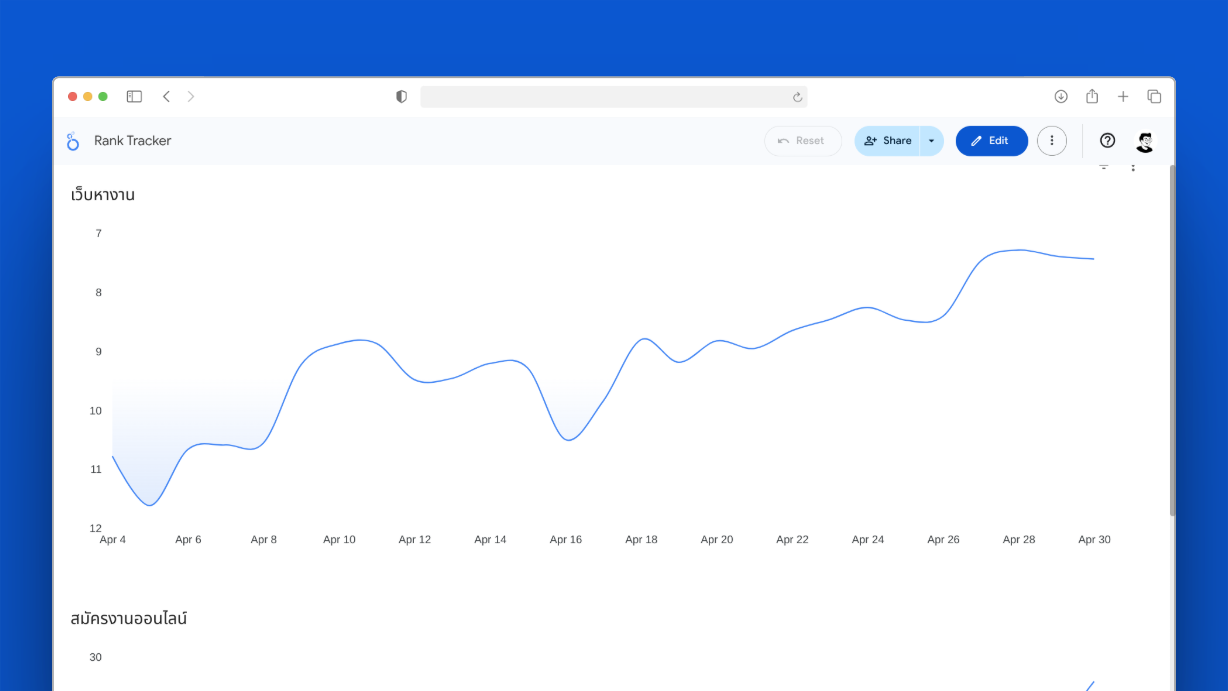Click the Share button
This screenshot has height=691, width=1228.
[x=887, y=141]
